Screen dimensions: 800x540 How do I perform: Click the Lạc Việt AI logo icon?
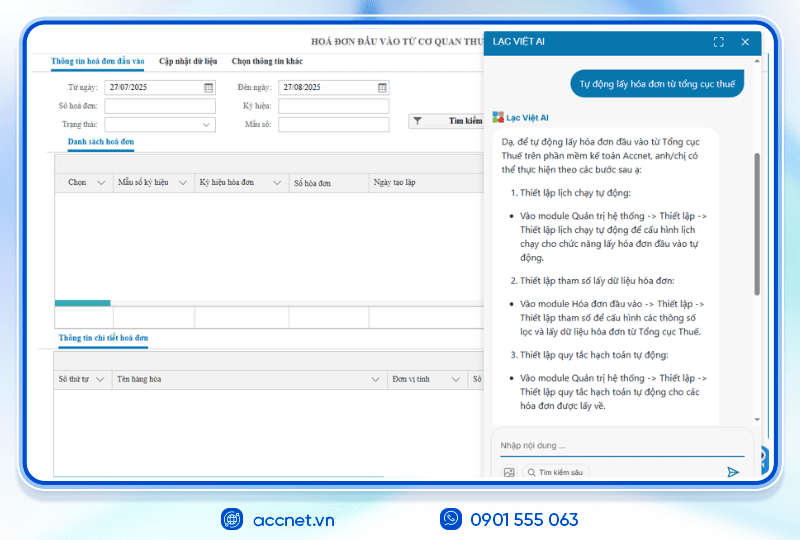click(x=498, y=117)
